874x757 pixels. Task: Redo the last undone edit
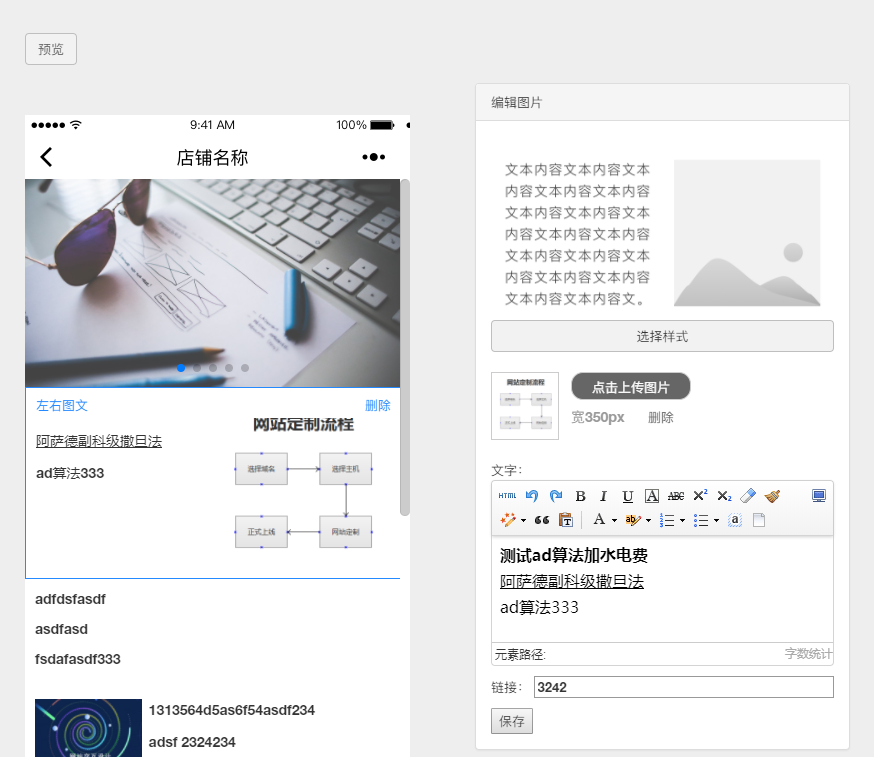(556, 496)
